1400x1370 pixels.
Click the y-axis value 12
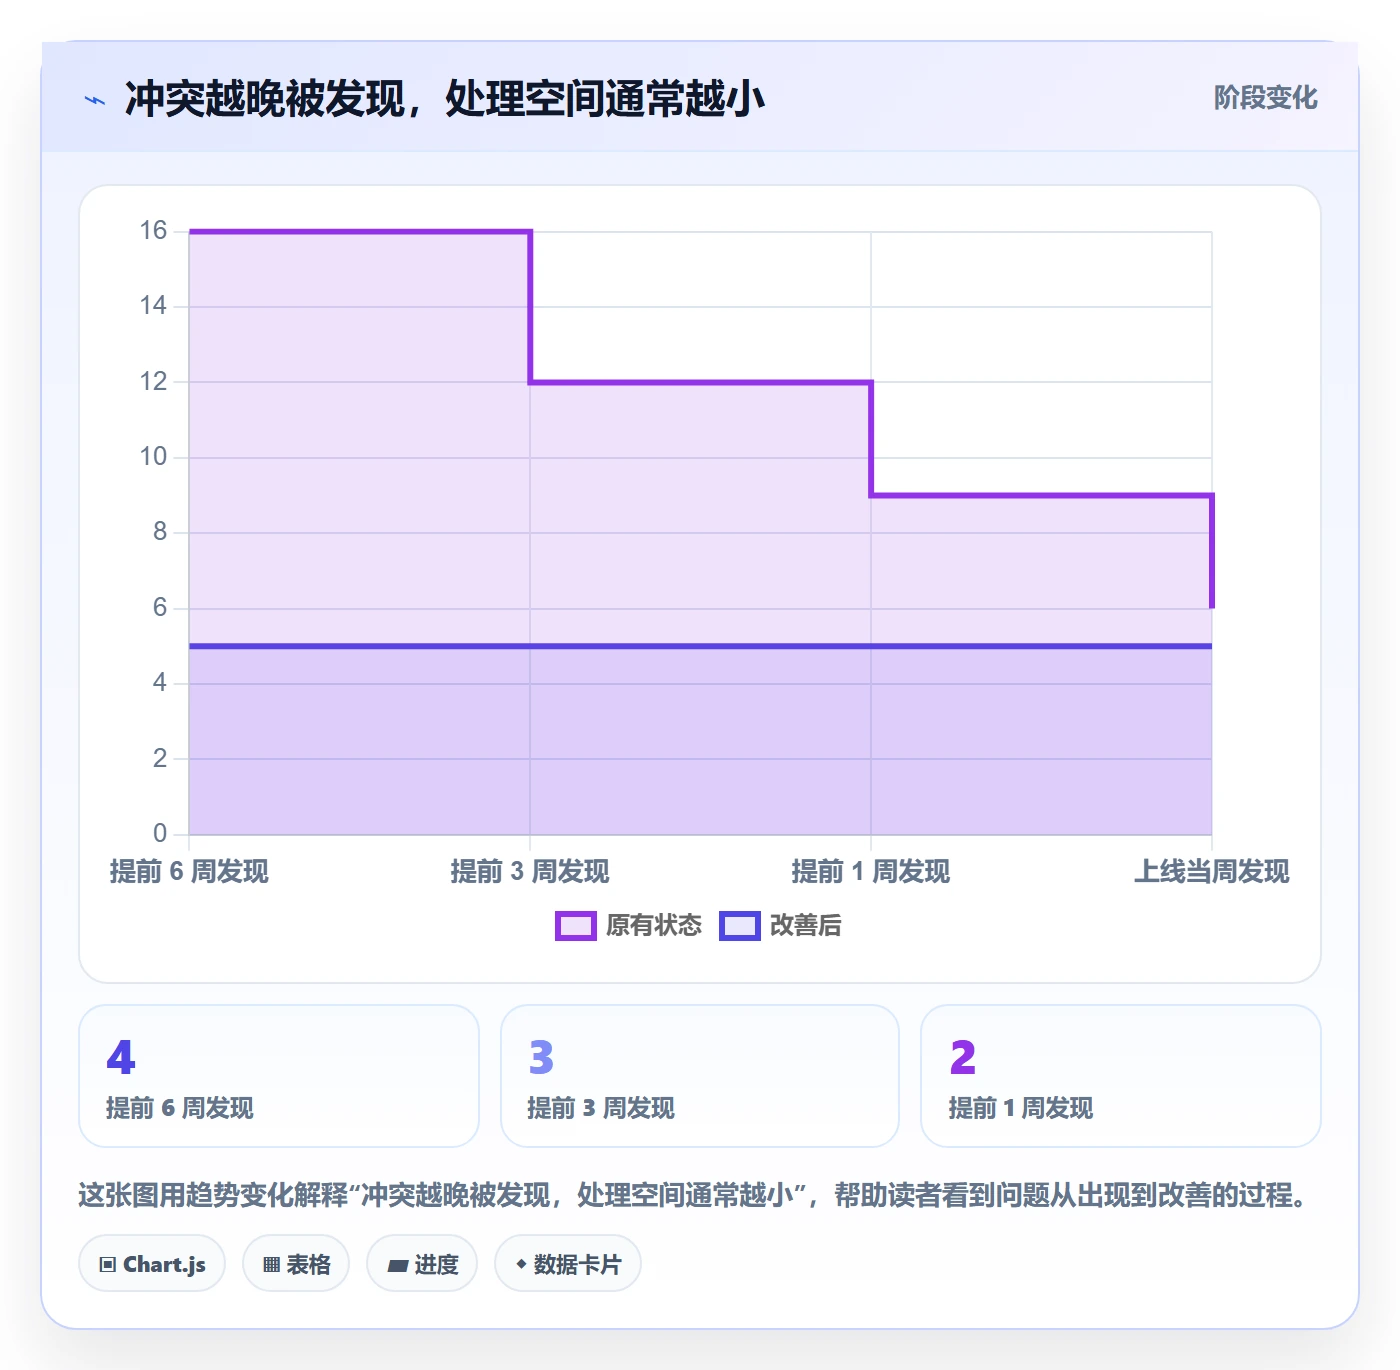[153, 381]
